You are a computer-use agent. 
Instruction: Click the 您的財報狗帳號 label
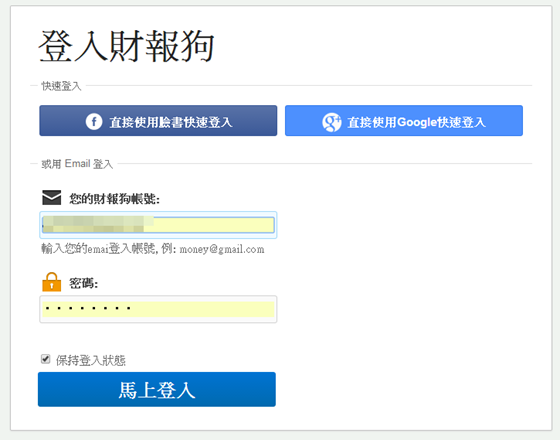[114, 199]
